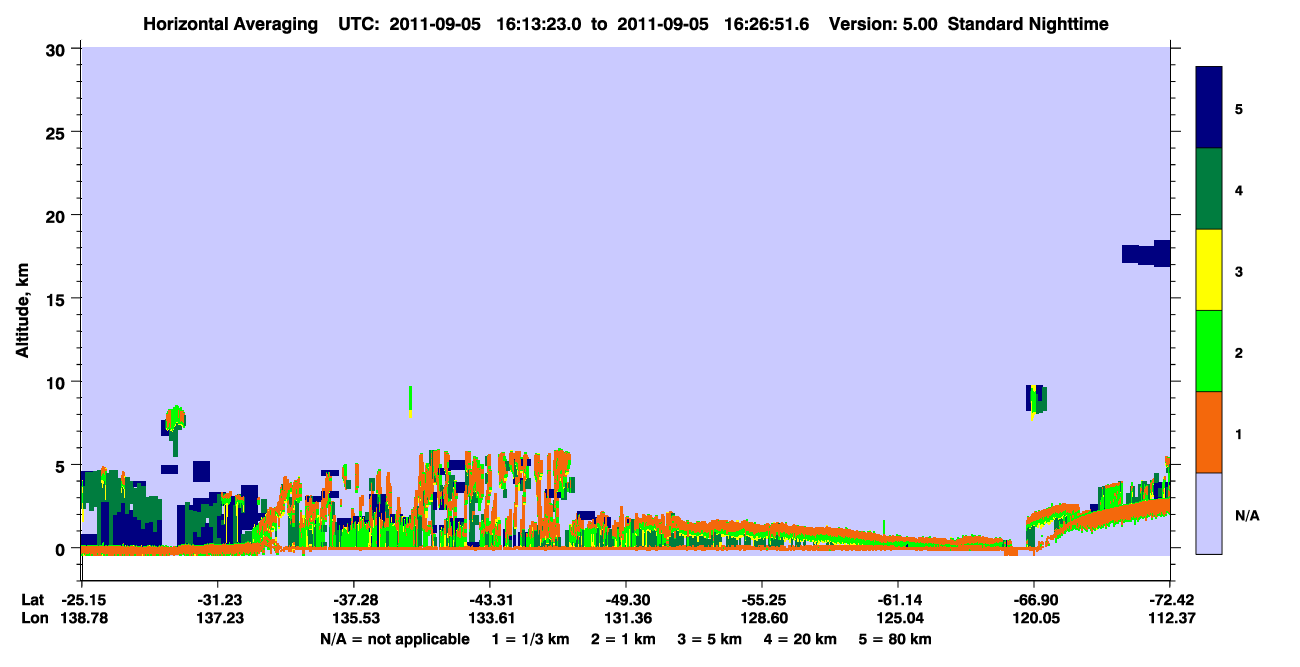Click longitude value 137.23
Image resolution: width=1300 pixels, height=667 pixels.
[218, 618]
